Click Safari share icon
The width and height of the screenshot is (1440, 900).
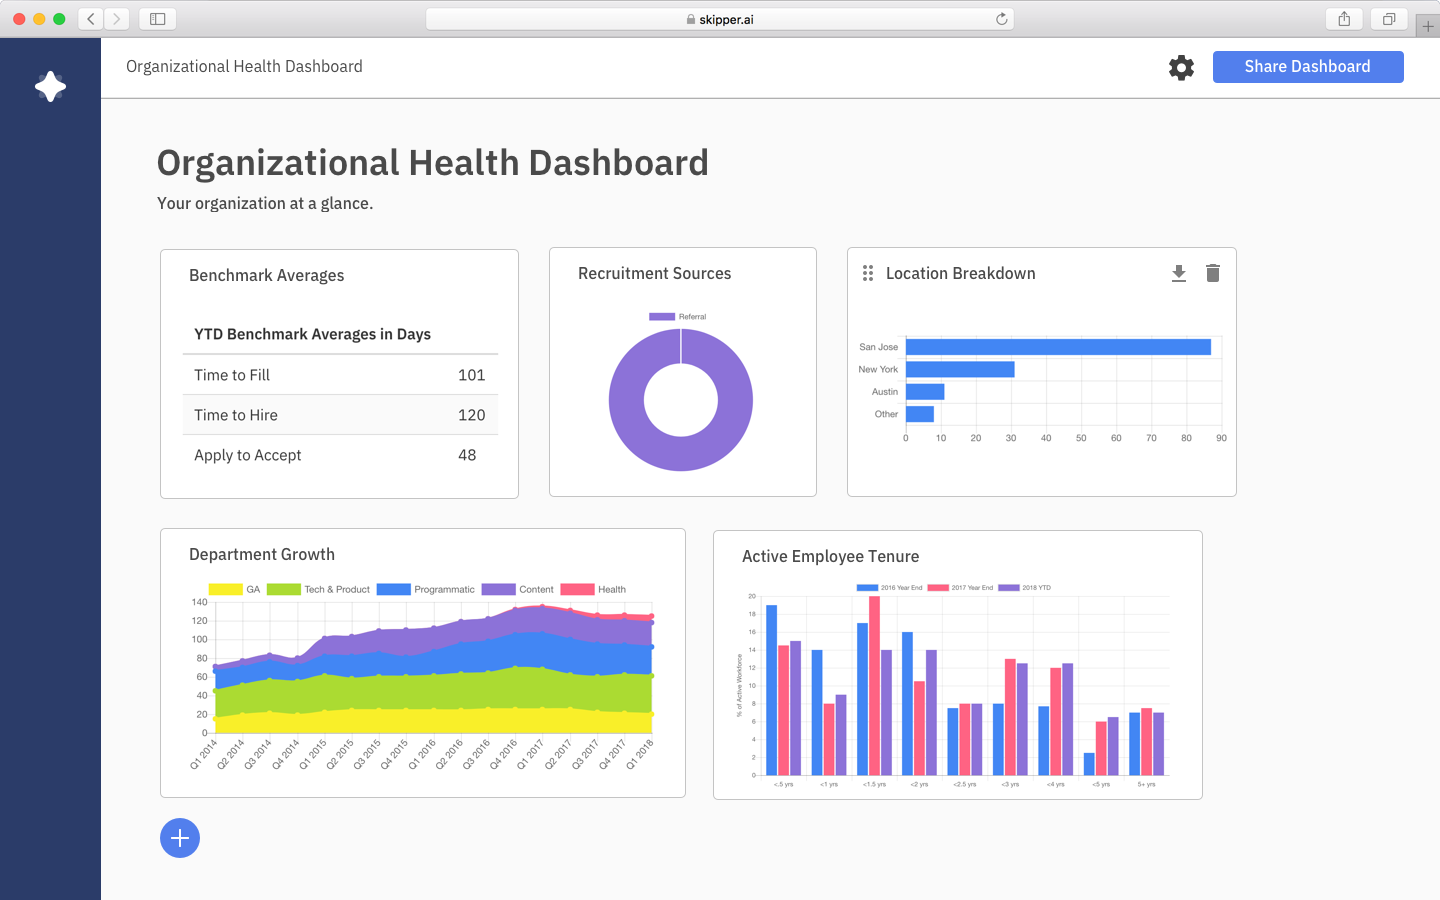pyautogui.click(x=1344, y=19)
